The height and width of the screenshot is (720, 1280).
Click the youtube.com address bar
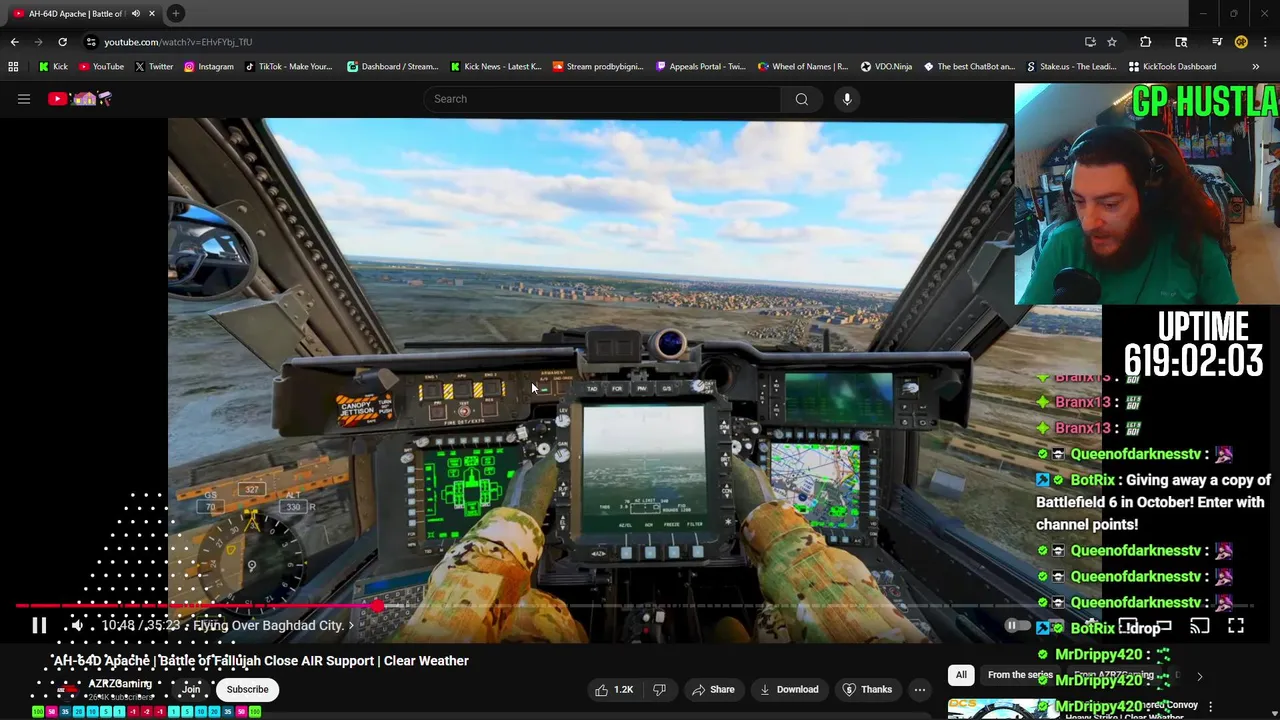tap(580, 42)
